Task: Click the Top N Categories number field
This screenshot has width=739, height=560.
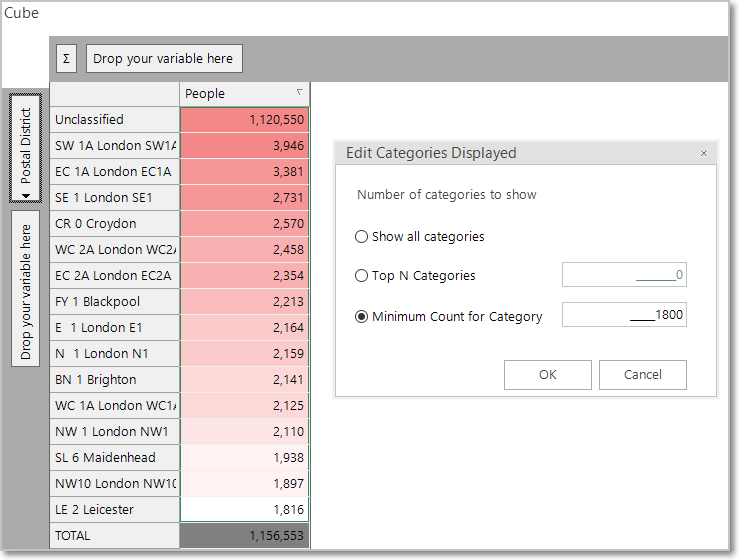Action: pyautogui.click(x=624, y=275)
